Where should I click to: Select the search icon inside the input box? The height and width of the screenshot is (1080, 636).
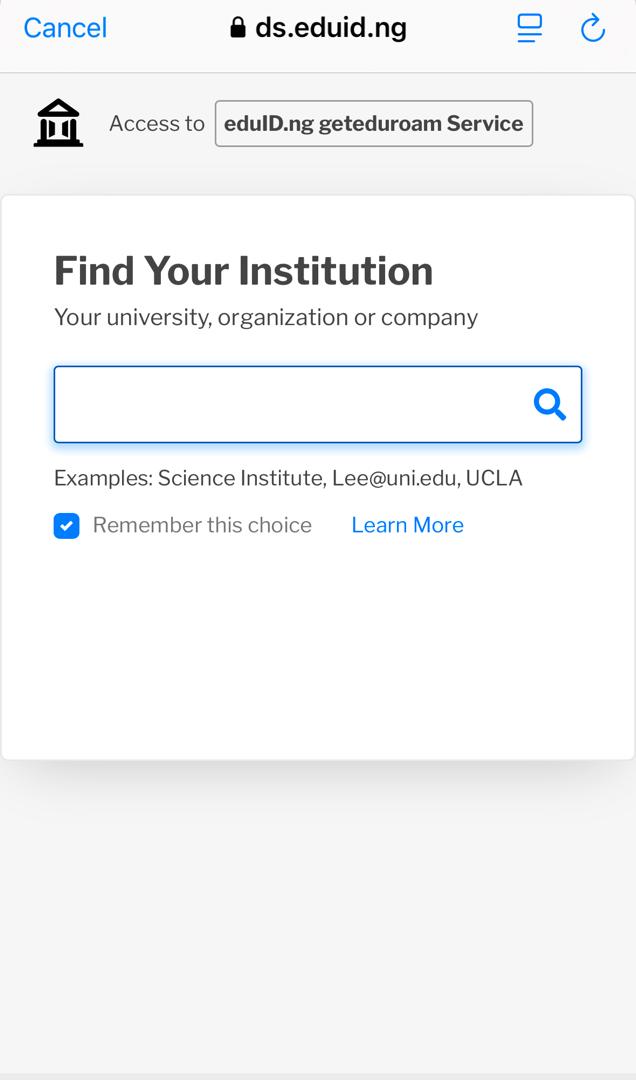[549, 404]
